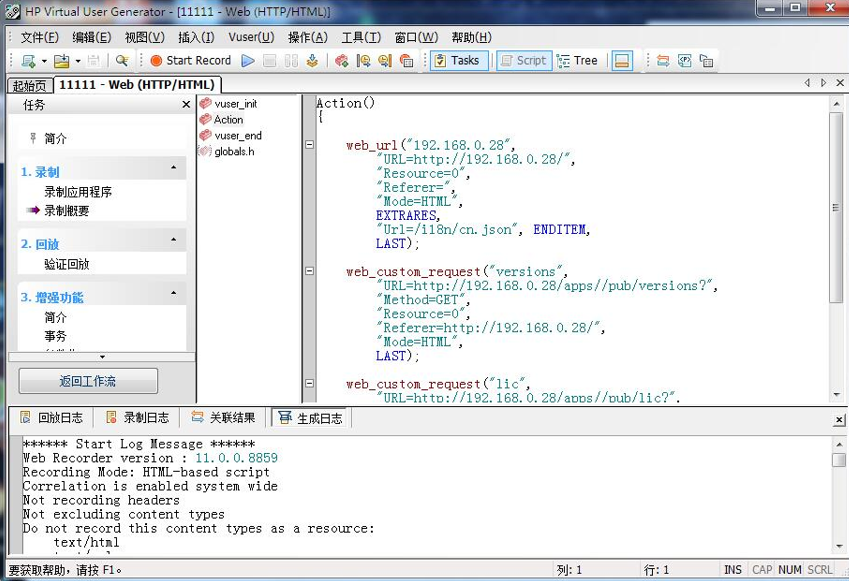Open the Open Script dropdown arrow

[x=77, y=61]
